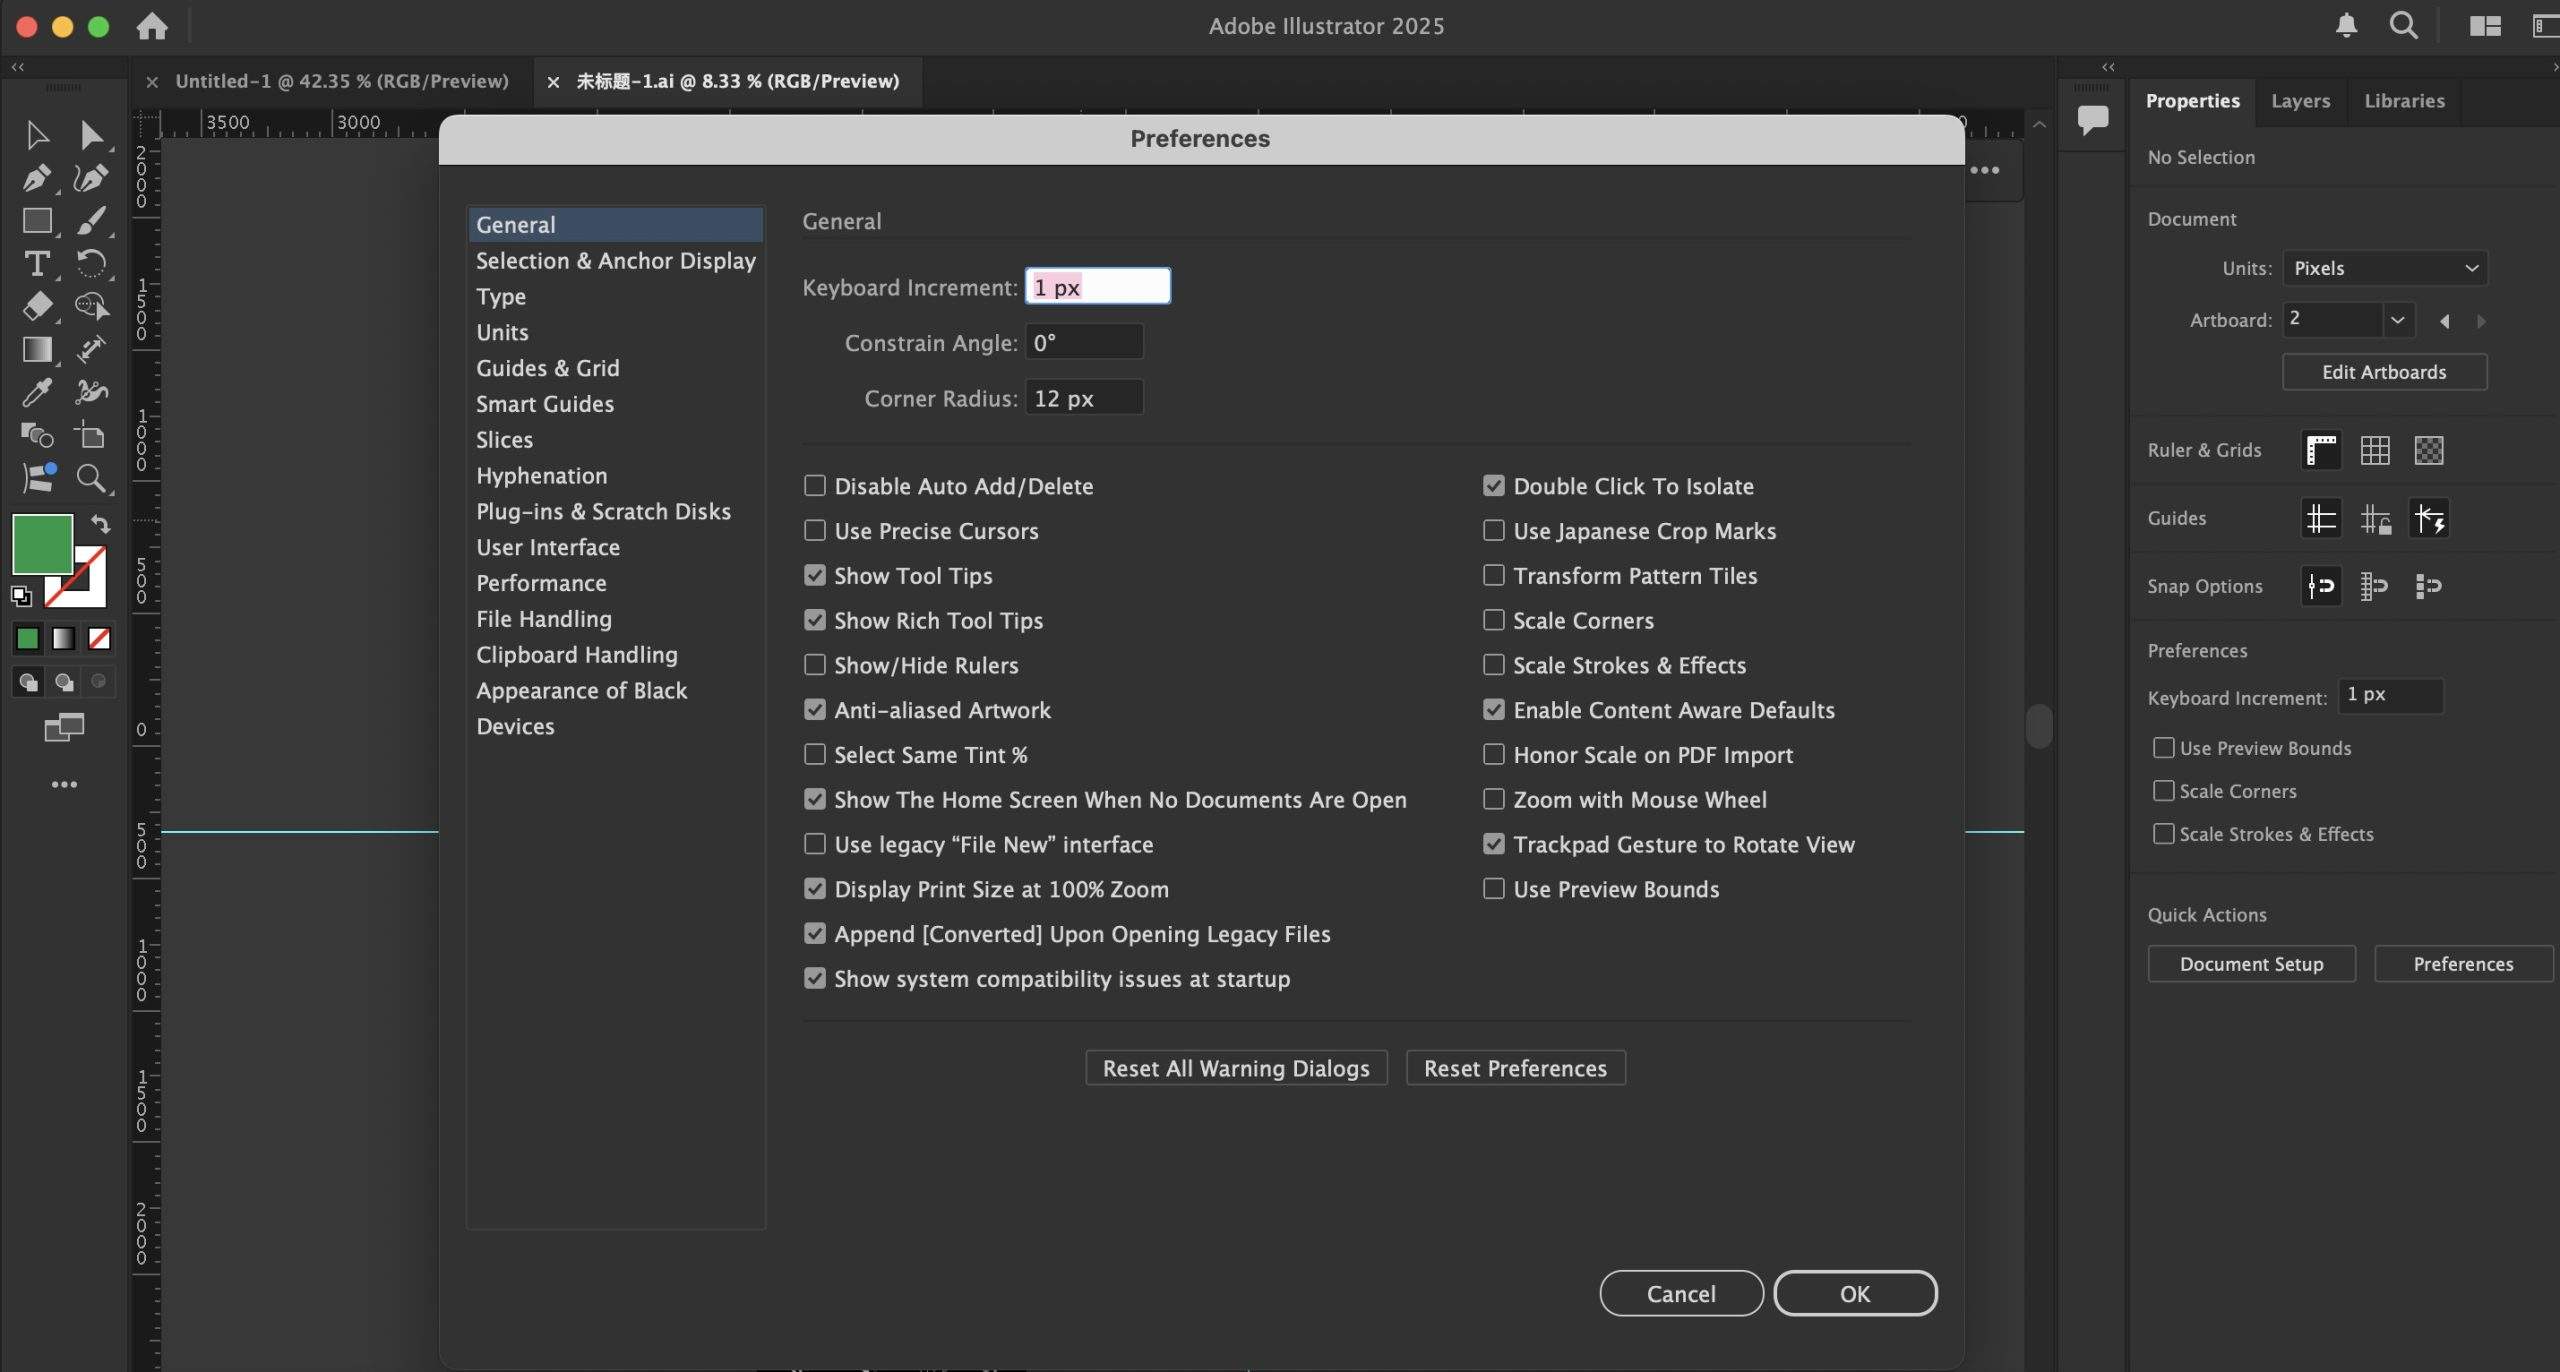Screen dimensions: 2560x1372
Task: Select the Type tool
Action: [x=36, y=263]
